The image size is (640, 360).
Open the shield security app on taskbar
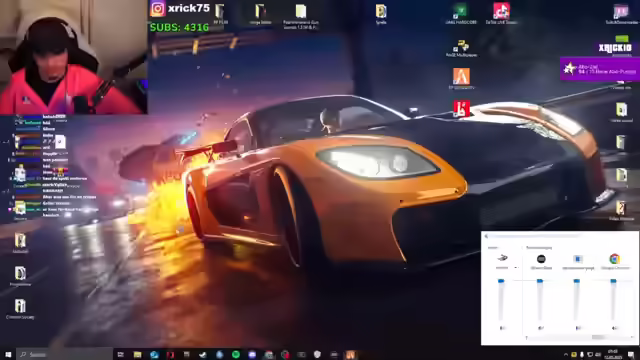click(317, 354)
